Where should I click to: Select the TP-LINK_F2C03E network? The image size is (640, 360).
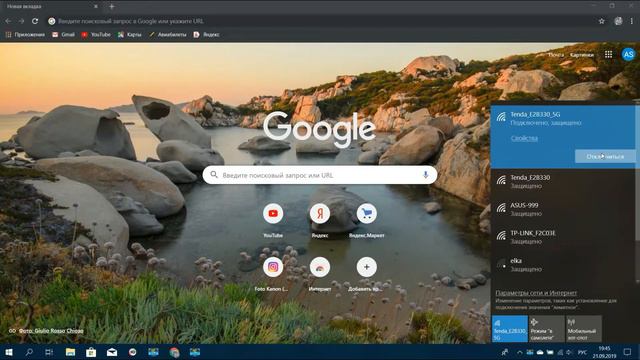[563, 237]
